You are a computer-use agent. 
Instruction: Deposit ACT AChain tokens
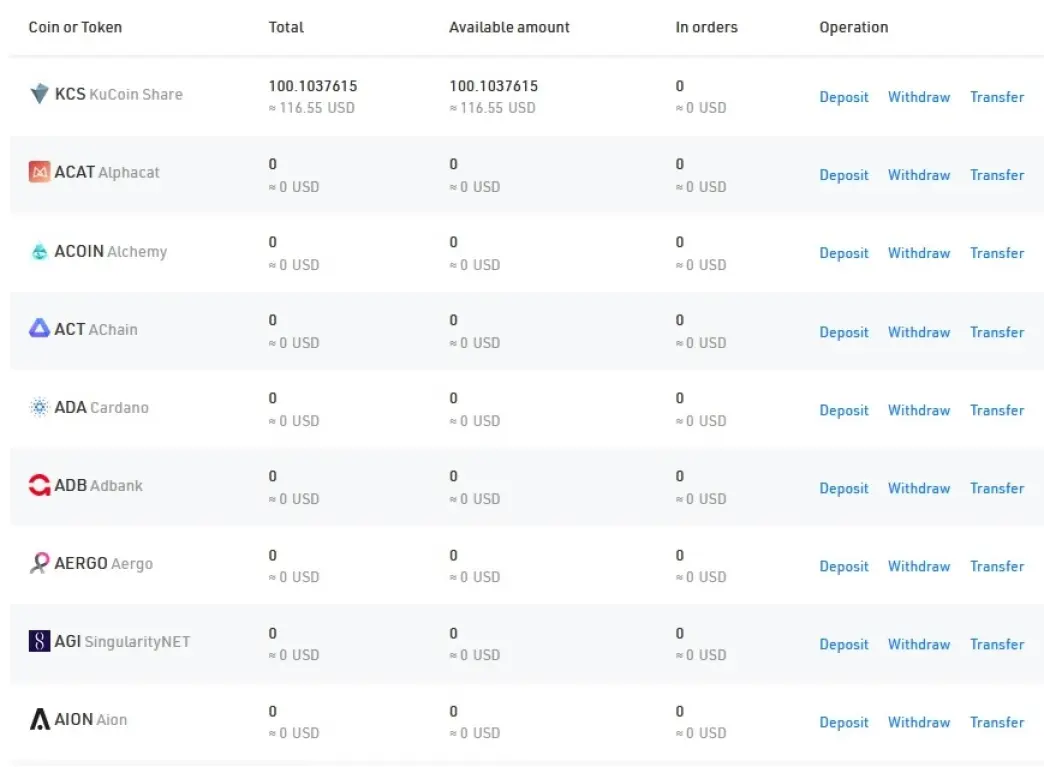(x=844, y=332)
